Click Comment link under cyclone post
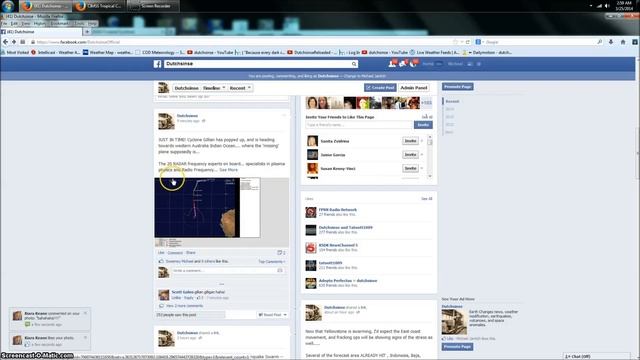 tap(175, 253)
